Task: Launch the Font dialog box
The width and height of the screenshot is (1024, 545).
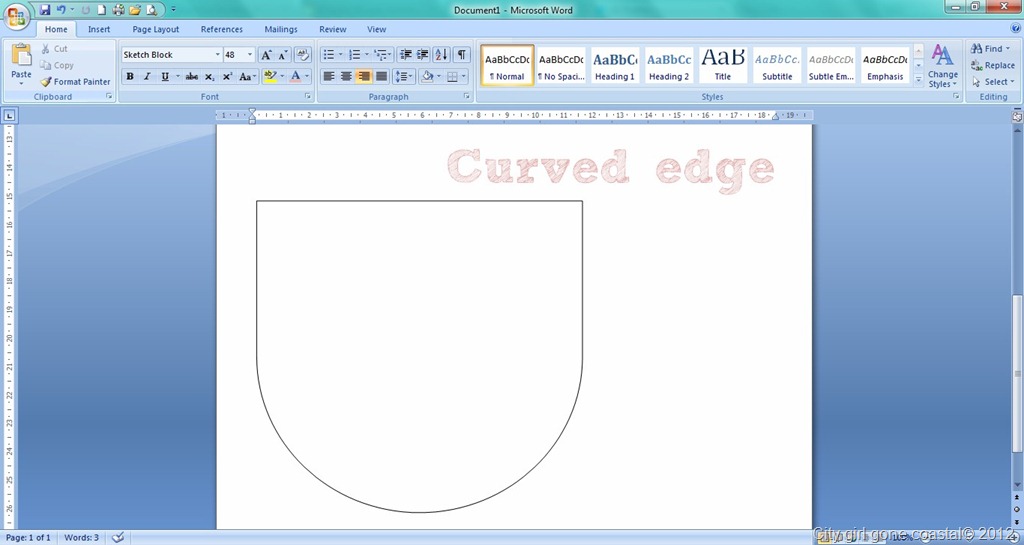Action: click(307, 97)
